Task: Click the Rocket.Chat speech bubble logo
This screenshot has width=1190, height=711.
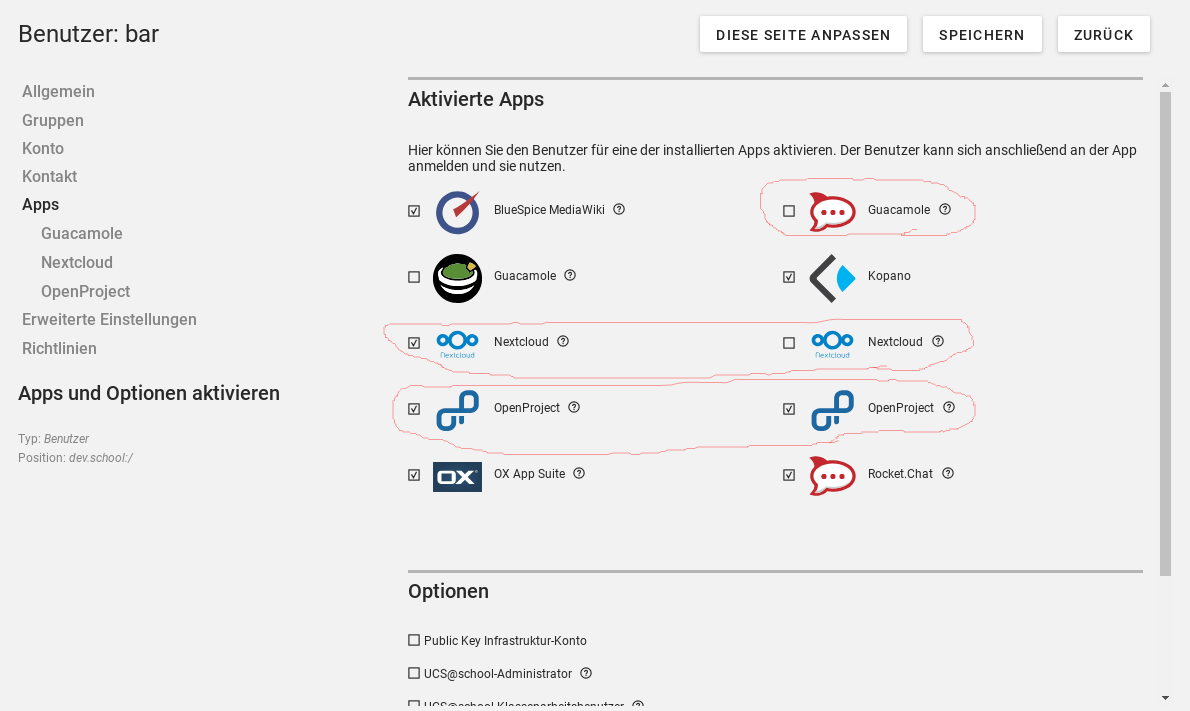Action: point(832,475)
